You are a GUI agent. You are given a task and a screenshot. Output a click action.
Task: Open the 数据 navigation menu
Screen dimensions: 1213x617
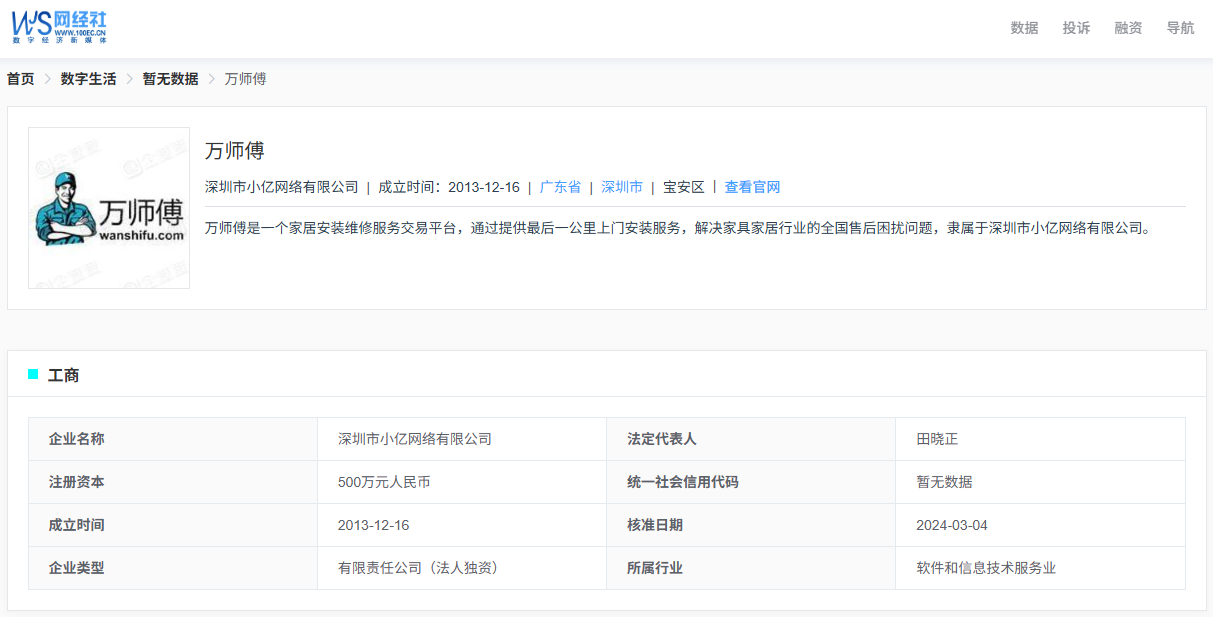1024,28
